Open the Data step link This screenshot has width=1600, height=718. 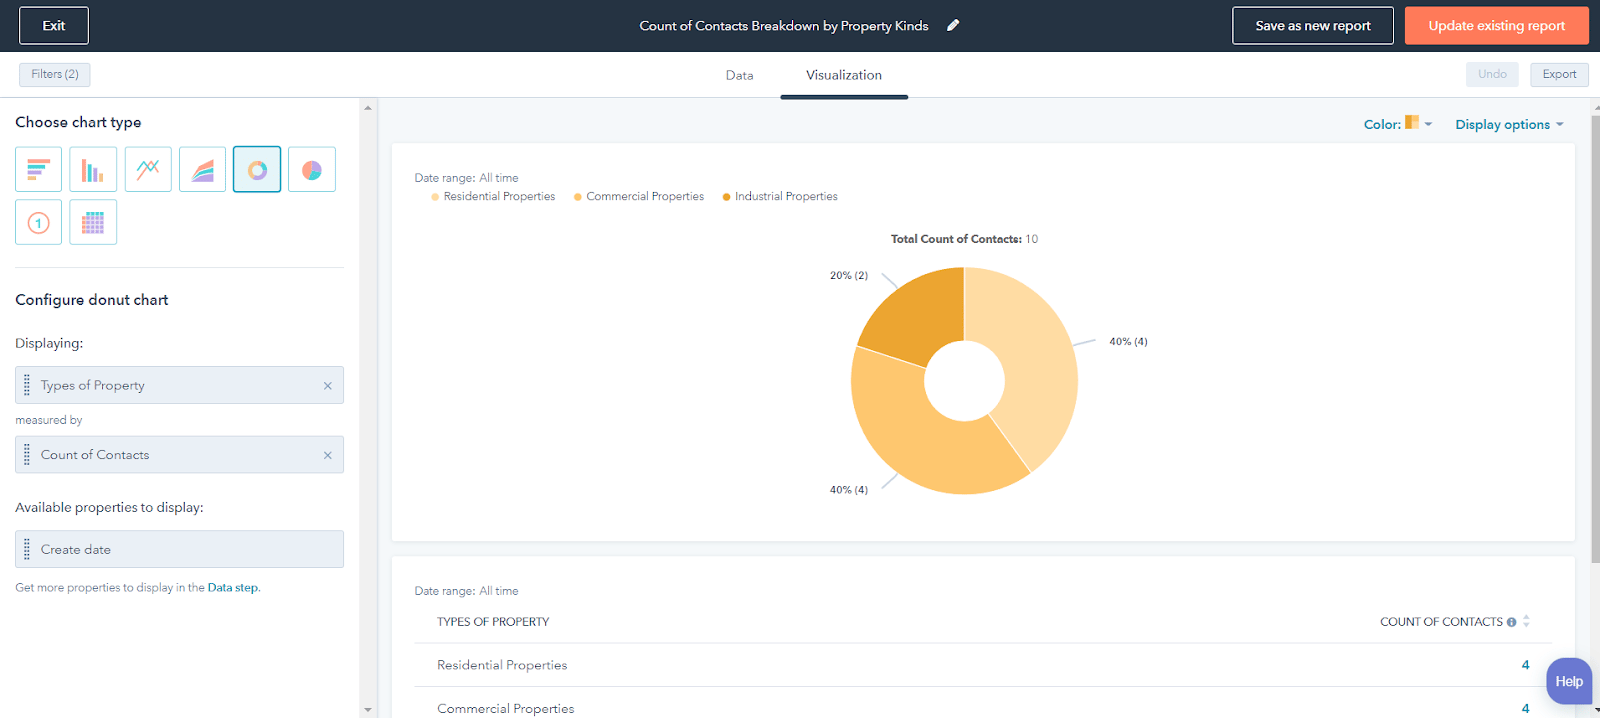coord(233,588)
